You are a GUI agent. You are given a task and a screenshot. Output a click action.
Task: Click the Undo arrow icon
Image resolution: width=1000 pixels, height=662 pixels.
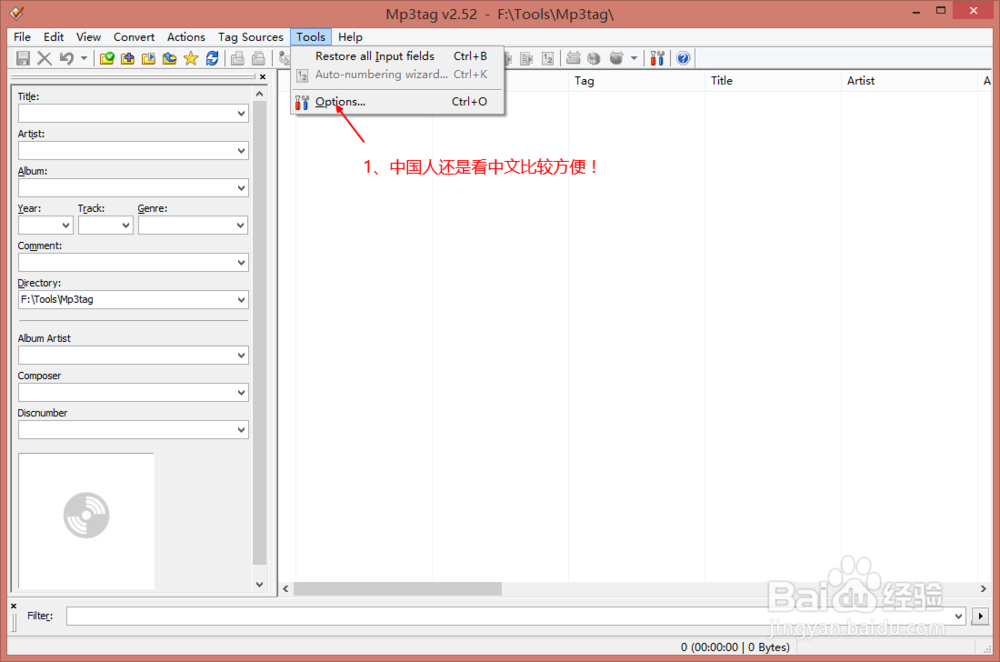click(66, 59)
